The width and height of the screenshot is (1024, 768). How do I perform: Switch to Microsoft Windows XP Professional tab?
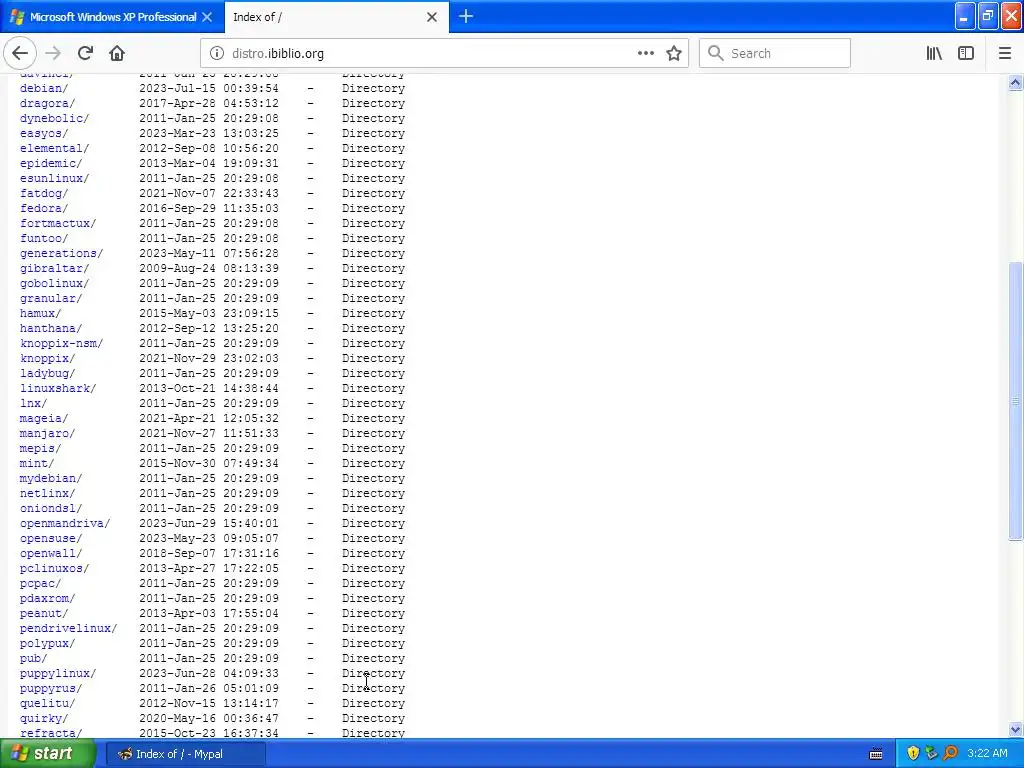click(112, 17)
